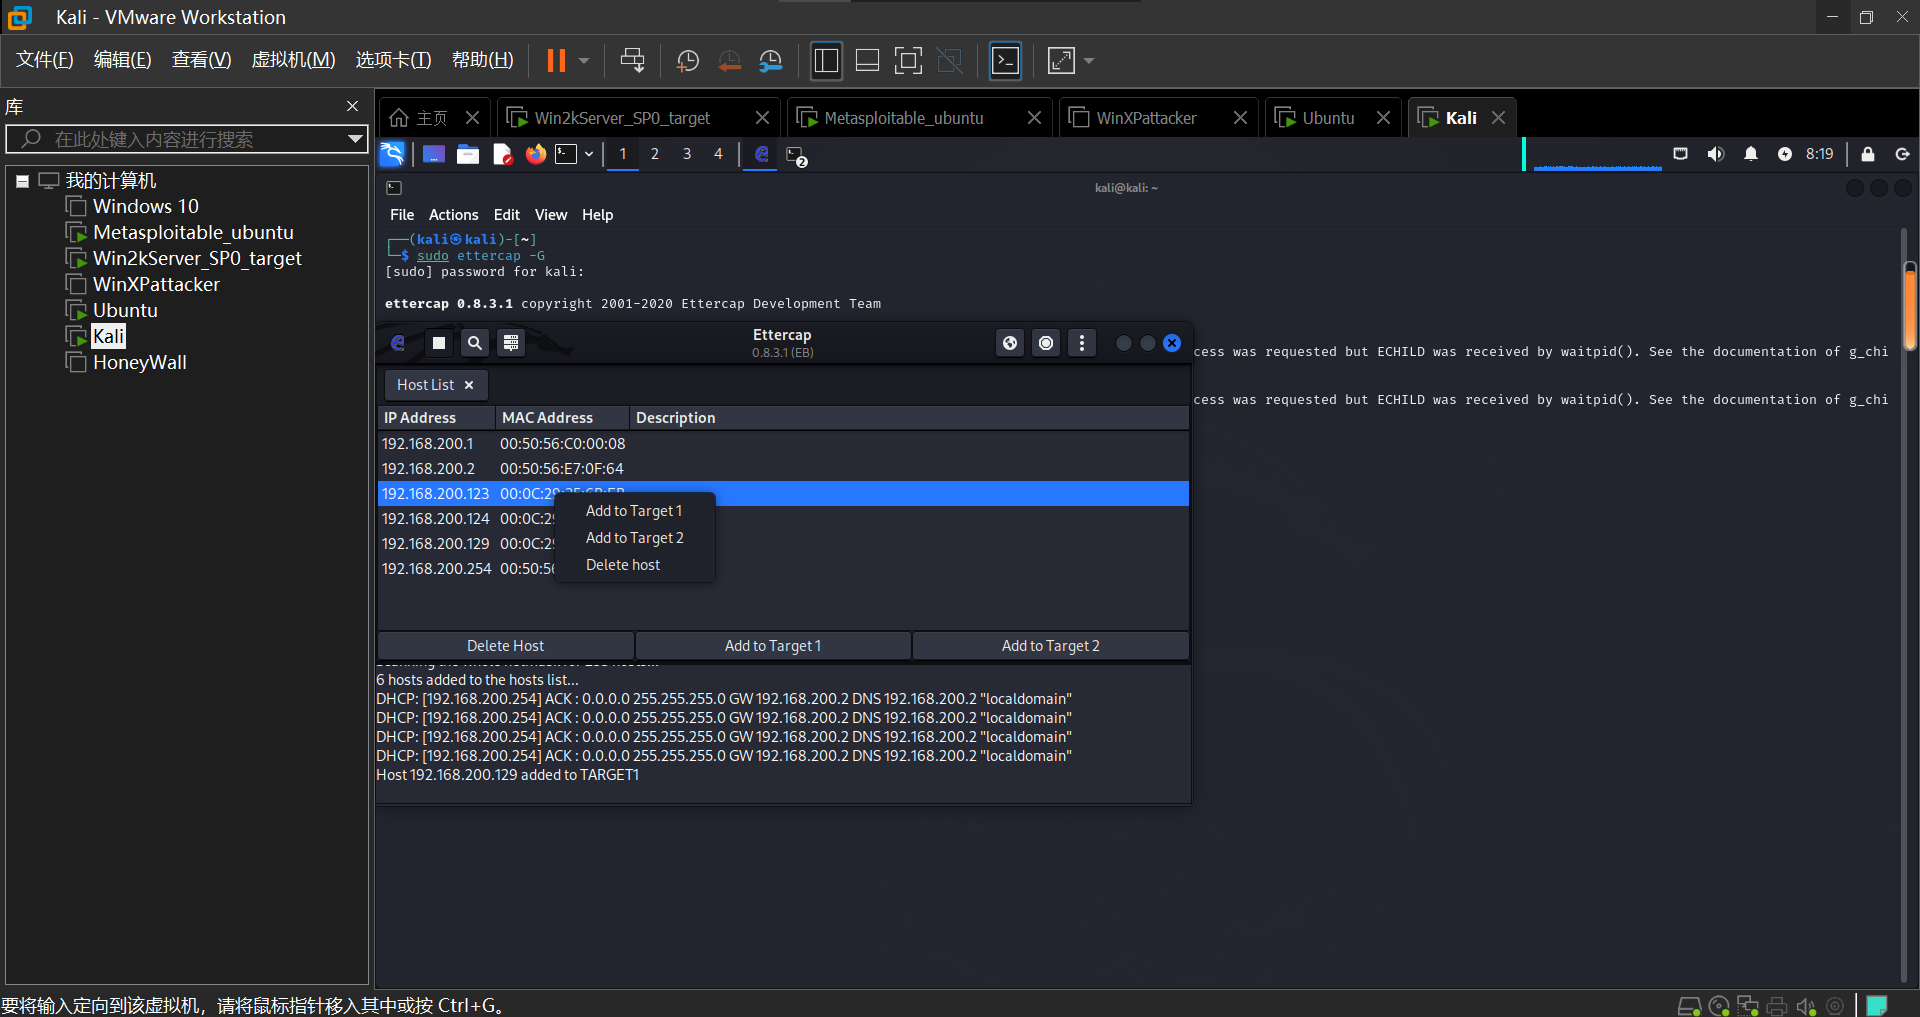Viewport: 1920px width, 1017px height.
Task: Switch to Metasploitable_ubuntu VM tab
Action: click(x=904, y=118)
